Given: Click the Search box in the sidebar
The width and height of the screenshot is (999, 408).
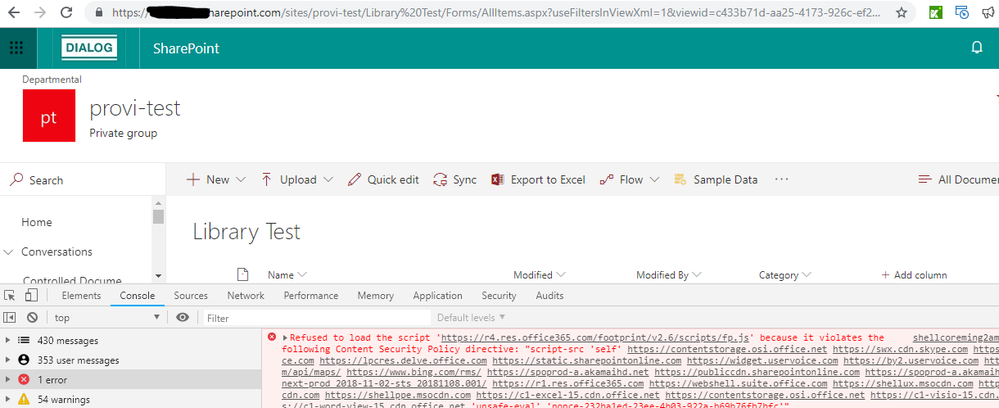Looking at the screenshot, I should [x=83, y=180].
